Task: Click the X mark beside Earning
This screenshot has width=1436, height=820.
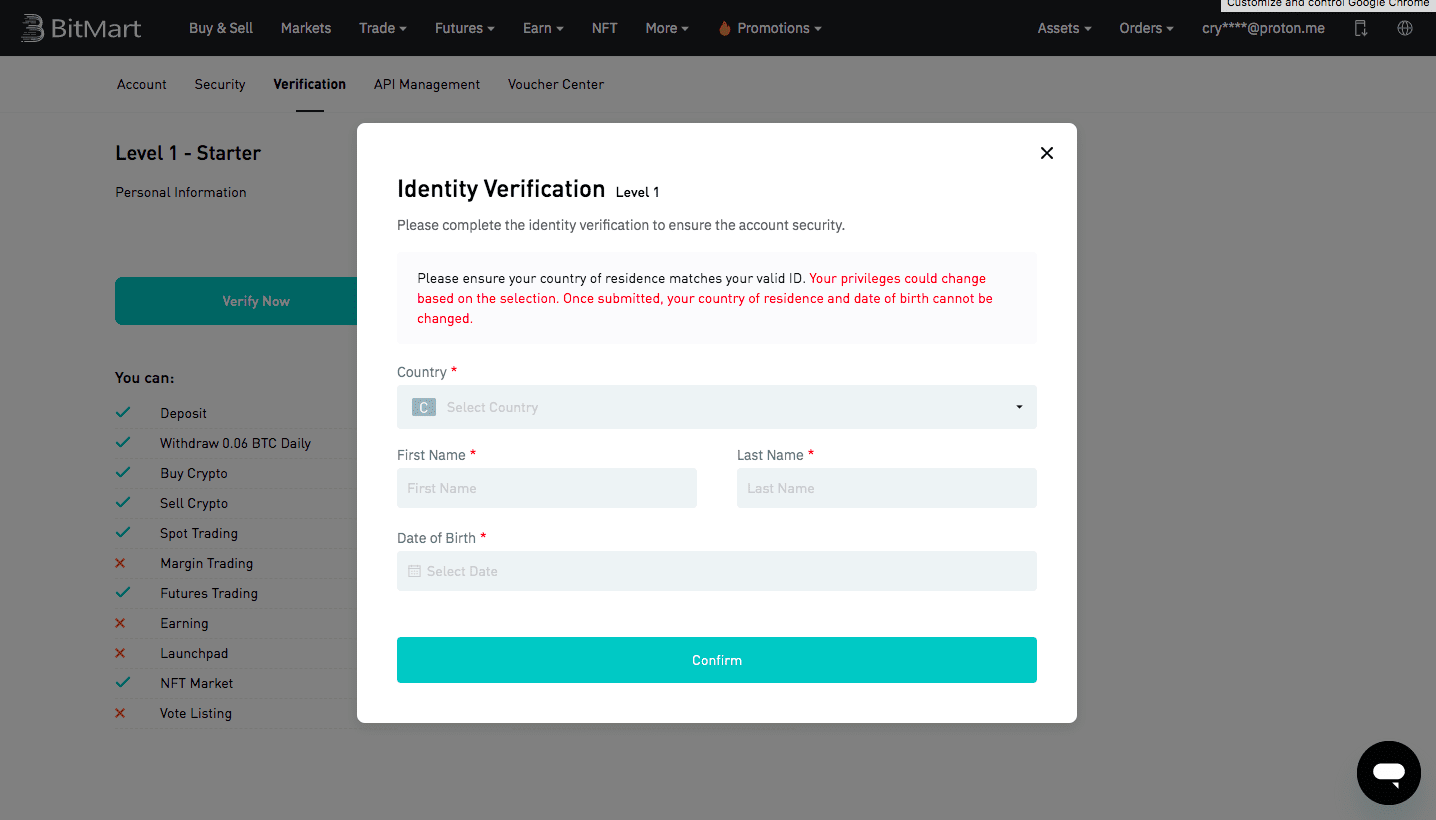Action: 121,623
